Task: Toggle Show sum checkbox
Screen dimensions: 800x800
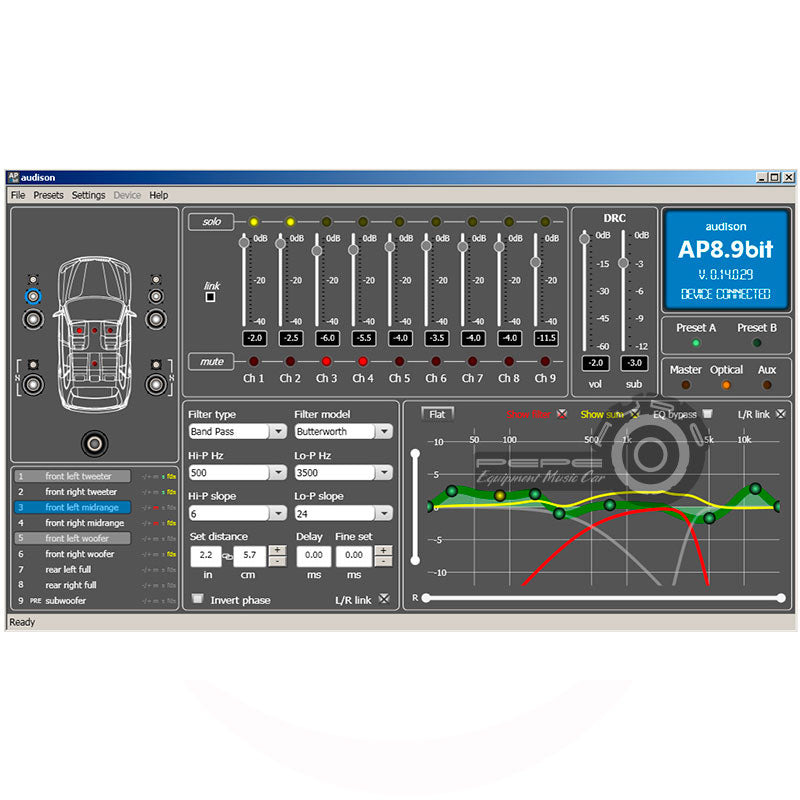Action: click(x=635, y=414)
